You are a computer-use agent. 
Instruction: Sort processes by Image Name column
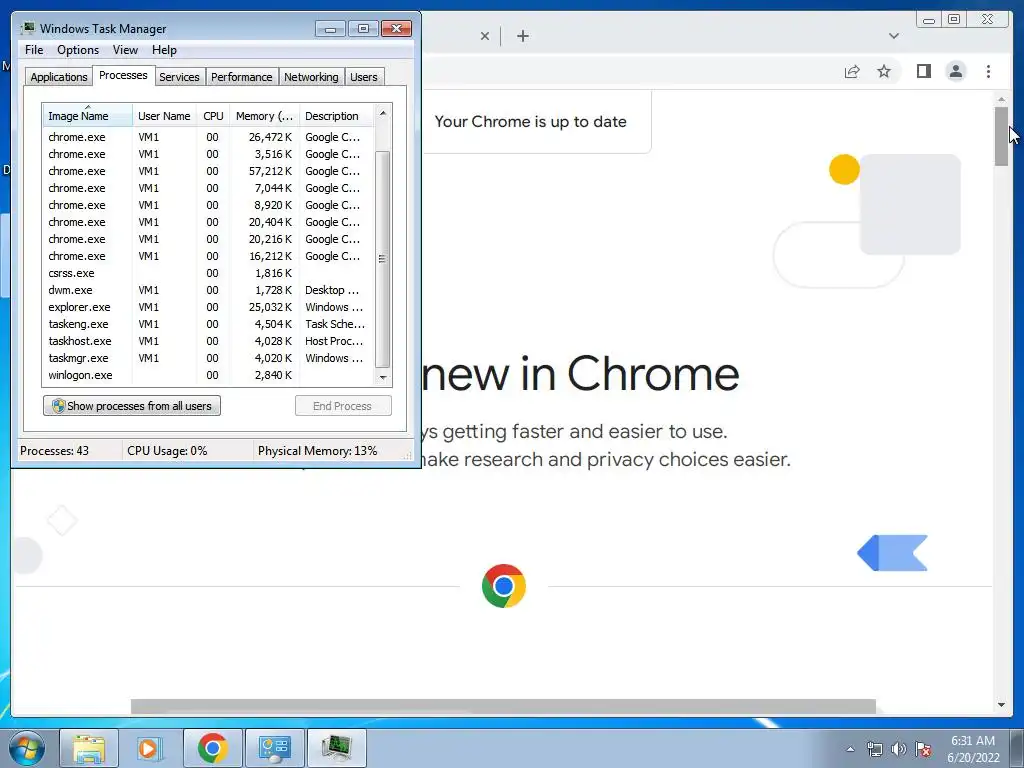pos(87,116)
